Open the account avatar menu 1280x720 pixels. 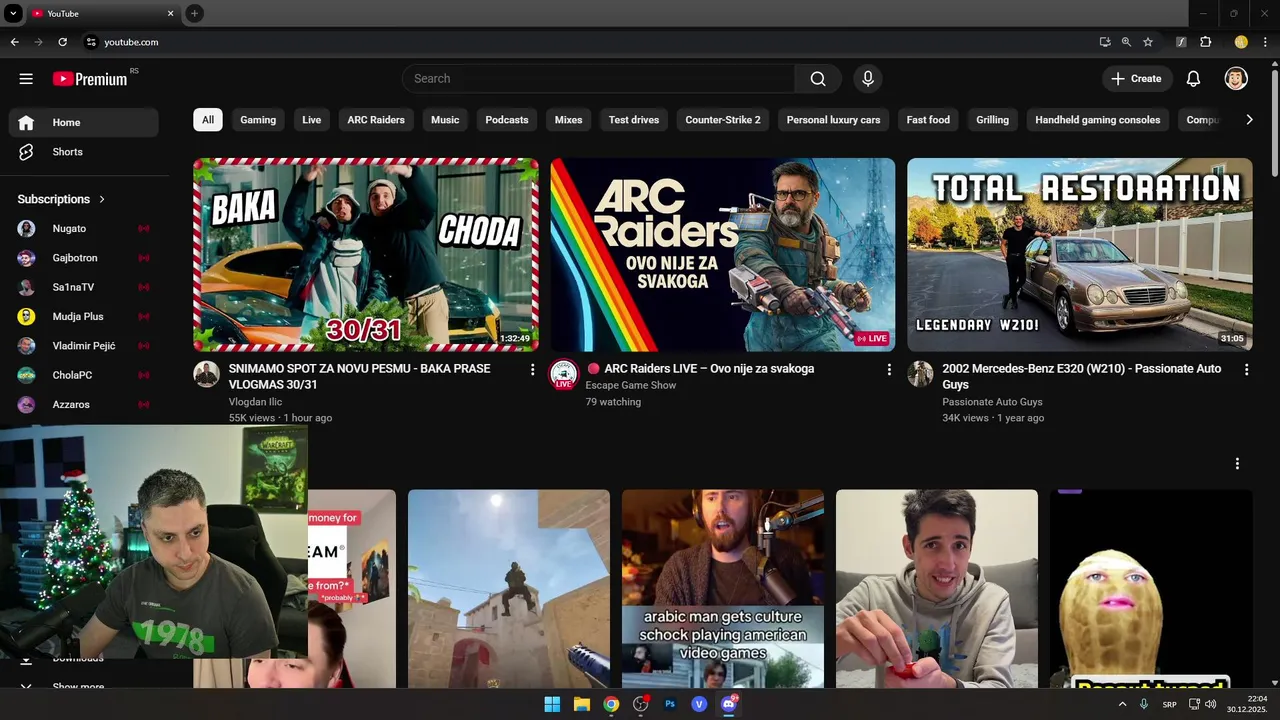pos(1236,78)
